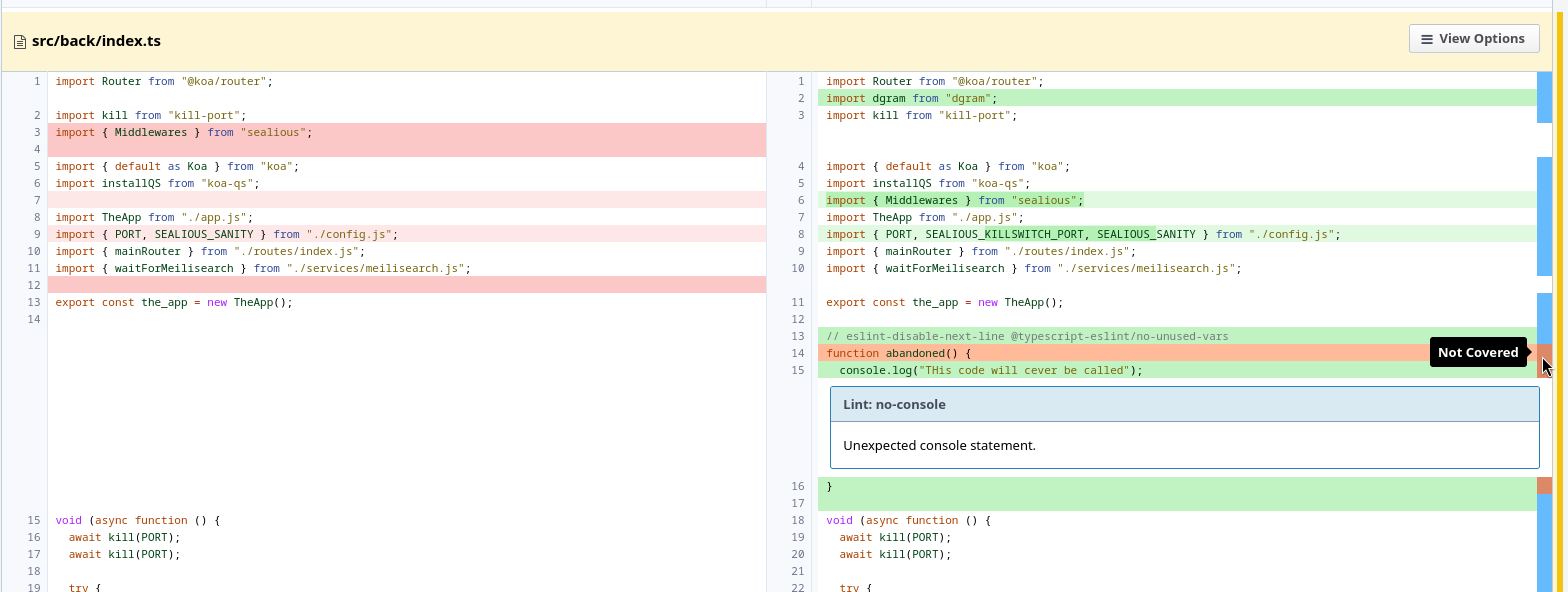Click "export const the_app" line in new-file pane

1177,302
